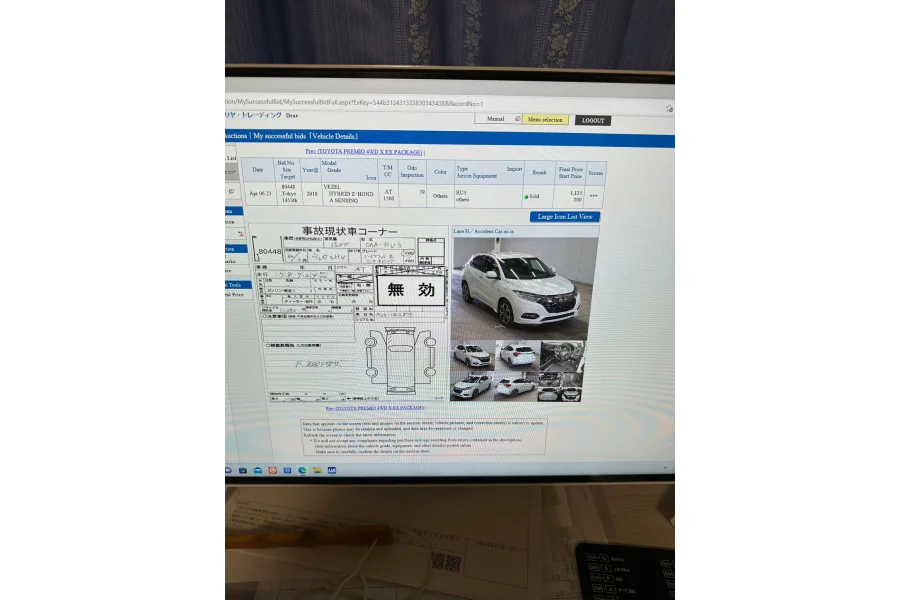The height and width of the screenshot is (600, 900).
Task: Toggle the Sold result filter for the Apr 06.23 row
Action: (531, 196)
